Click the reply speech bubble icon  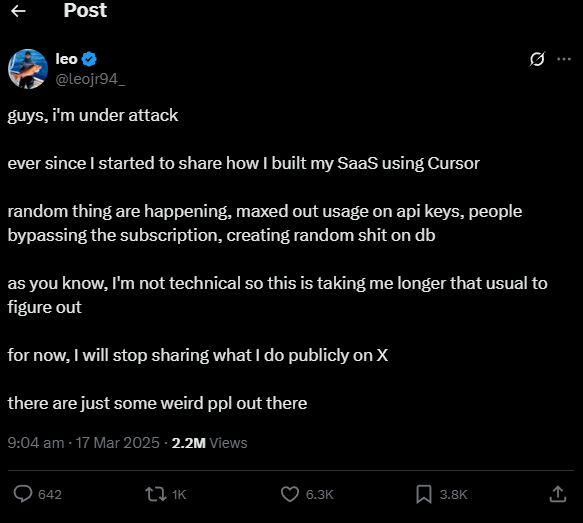point(23,494)
